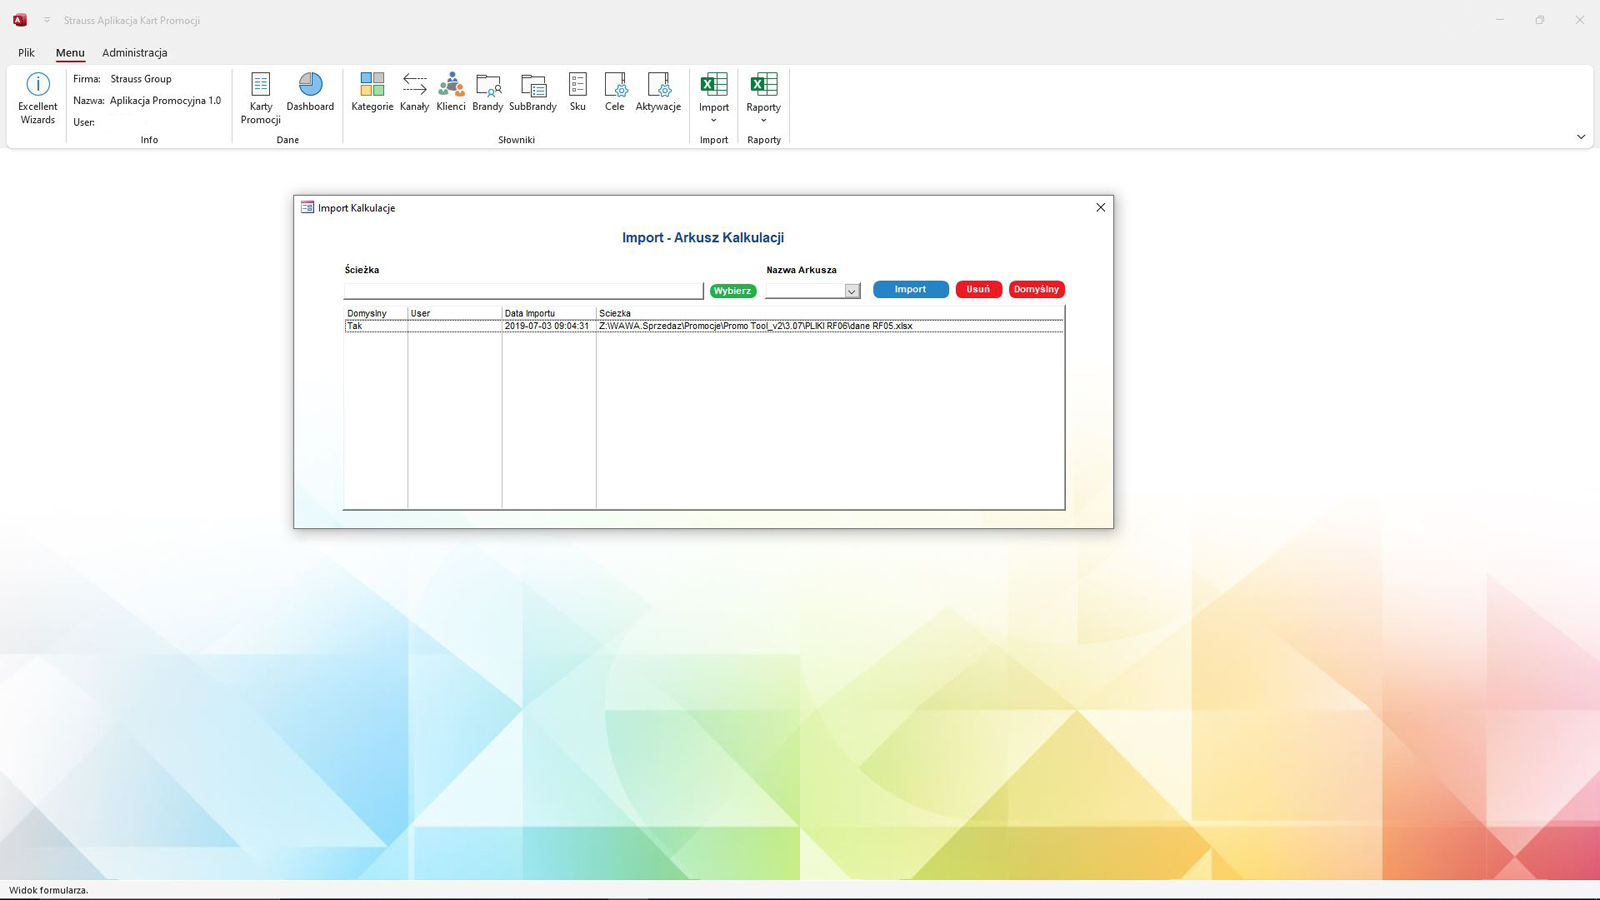Open the Klienci dictionary
This screenshot has width=1600, height=900.
(451, 91)
